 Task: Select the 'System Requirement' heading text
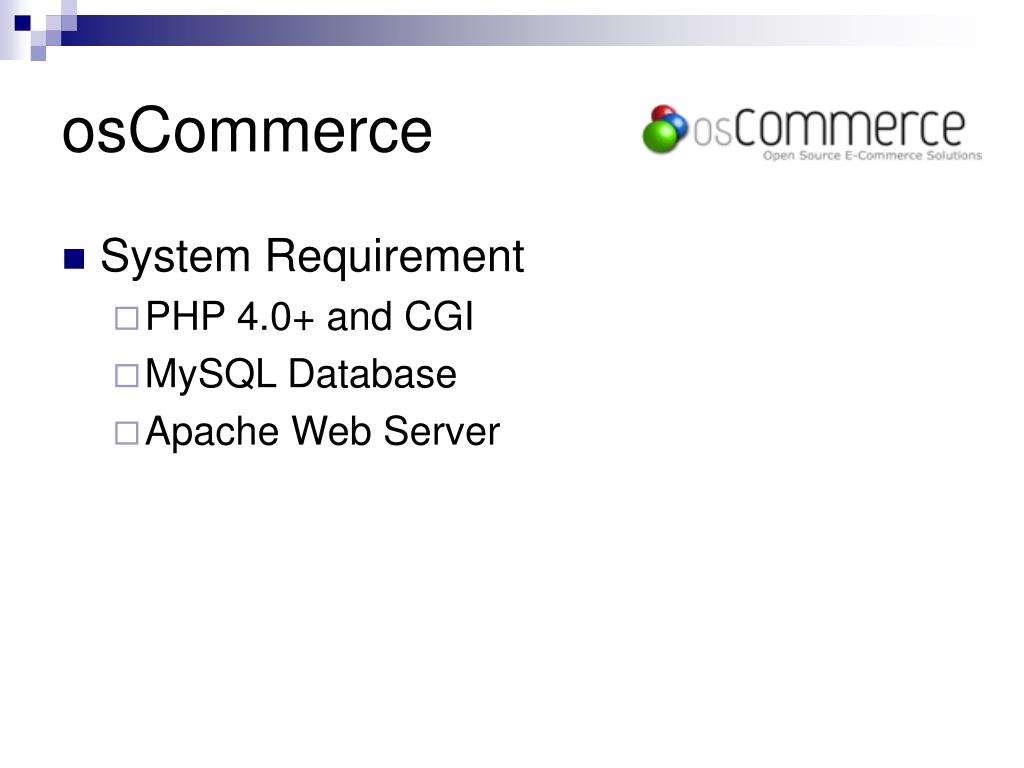pos(312,256)
